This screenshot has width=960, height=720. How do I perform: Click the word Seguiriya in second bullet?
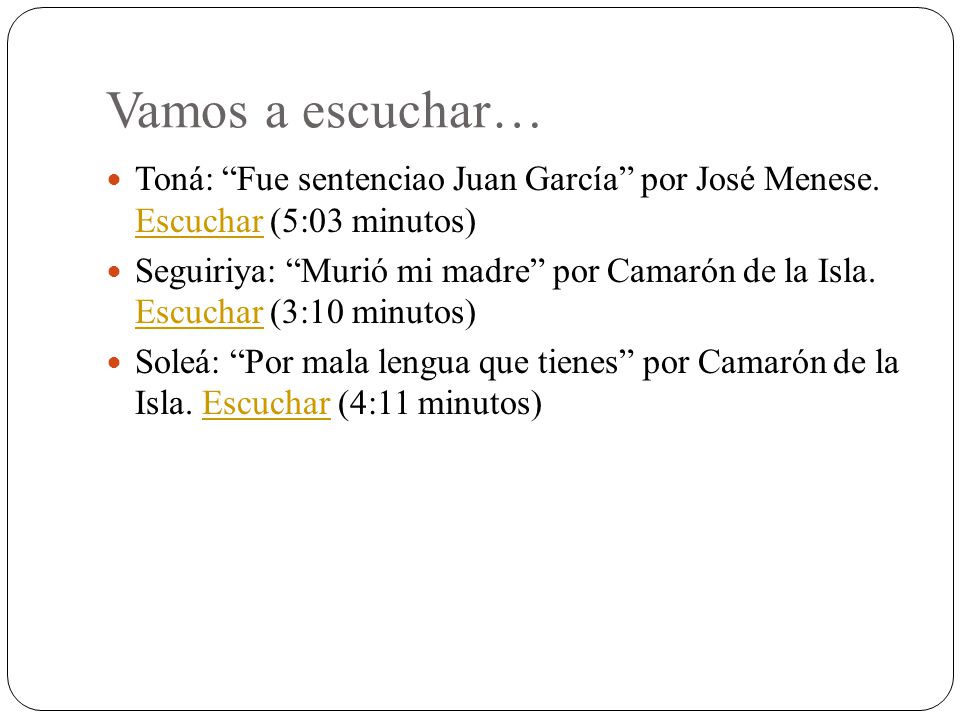[x=201, y=272]
